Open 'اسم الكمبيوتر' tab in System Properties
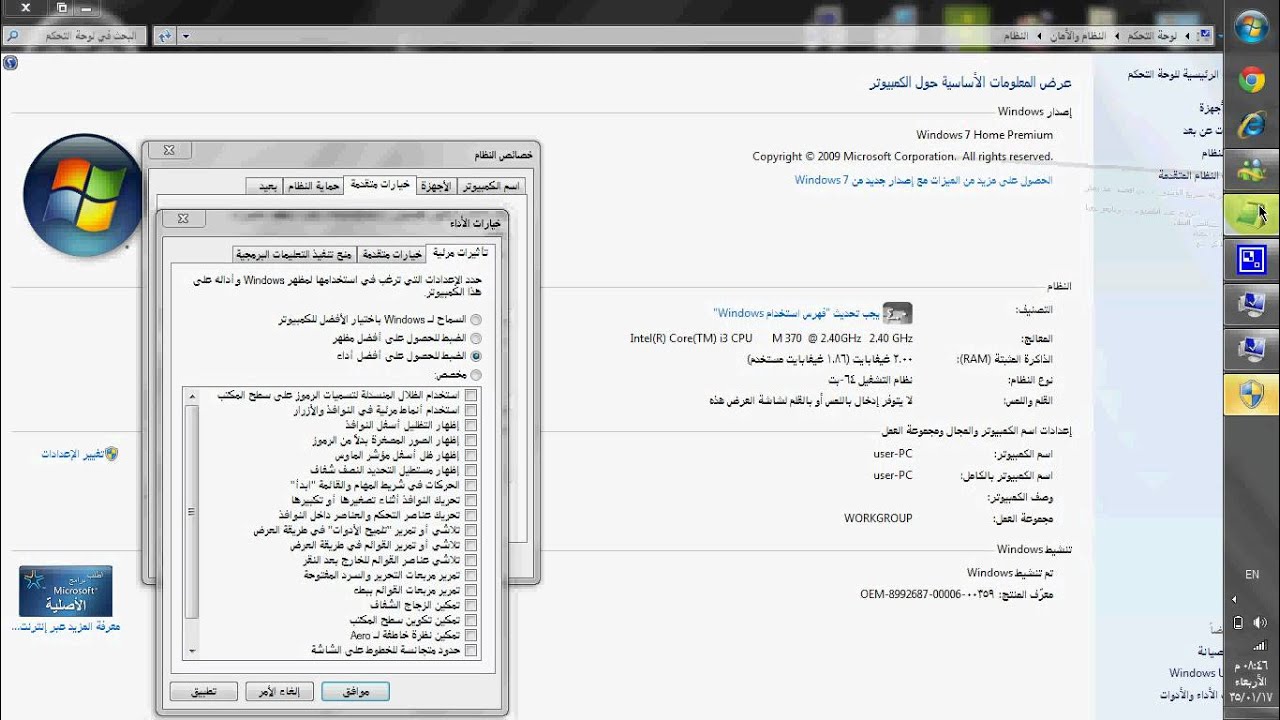The height and width of the screenshot is (720, 1280). point(490,187)
